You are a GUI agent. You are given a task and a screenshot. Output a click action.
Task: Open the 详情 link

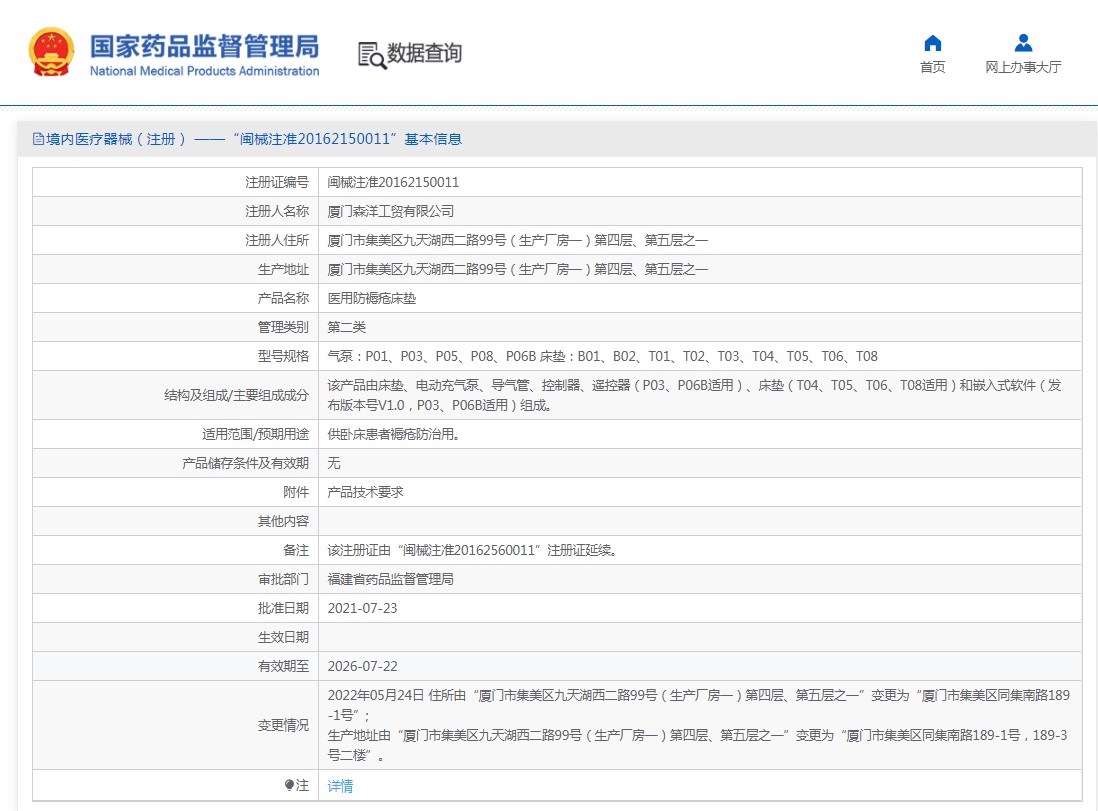340,786
